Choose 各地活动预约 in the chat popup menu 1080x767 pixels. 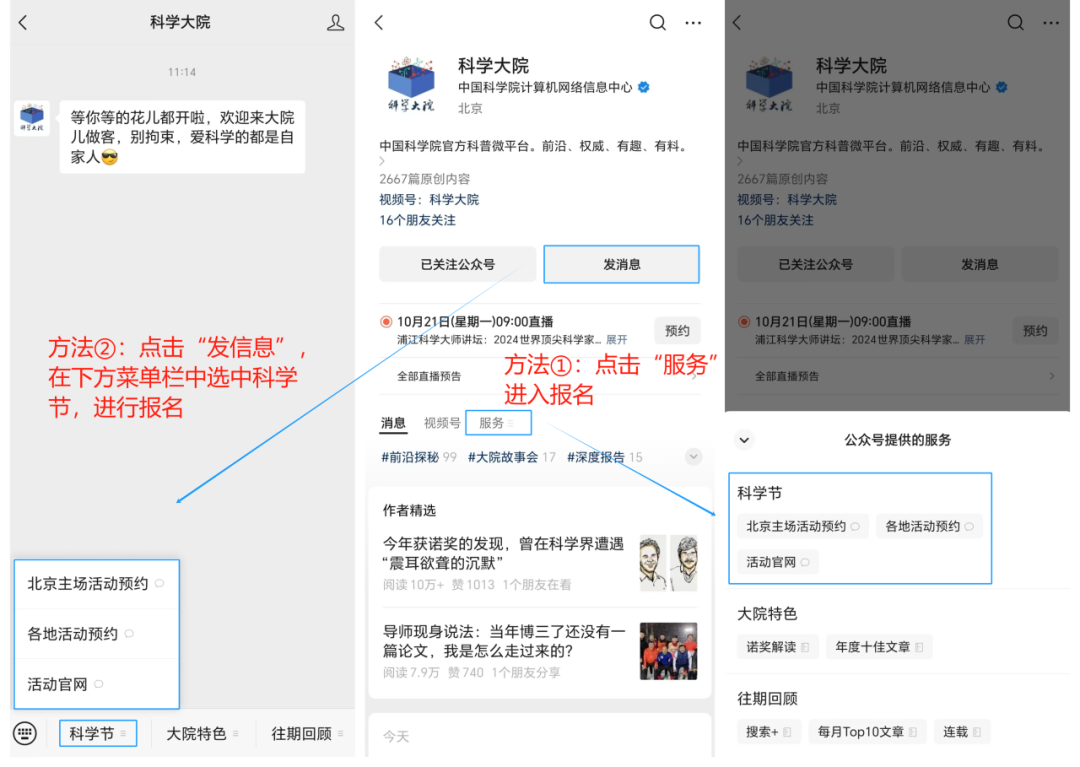click(96, 633)
